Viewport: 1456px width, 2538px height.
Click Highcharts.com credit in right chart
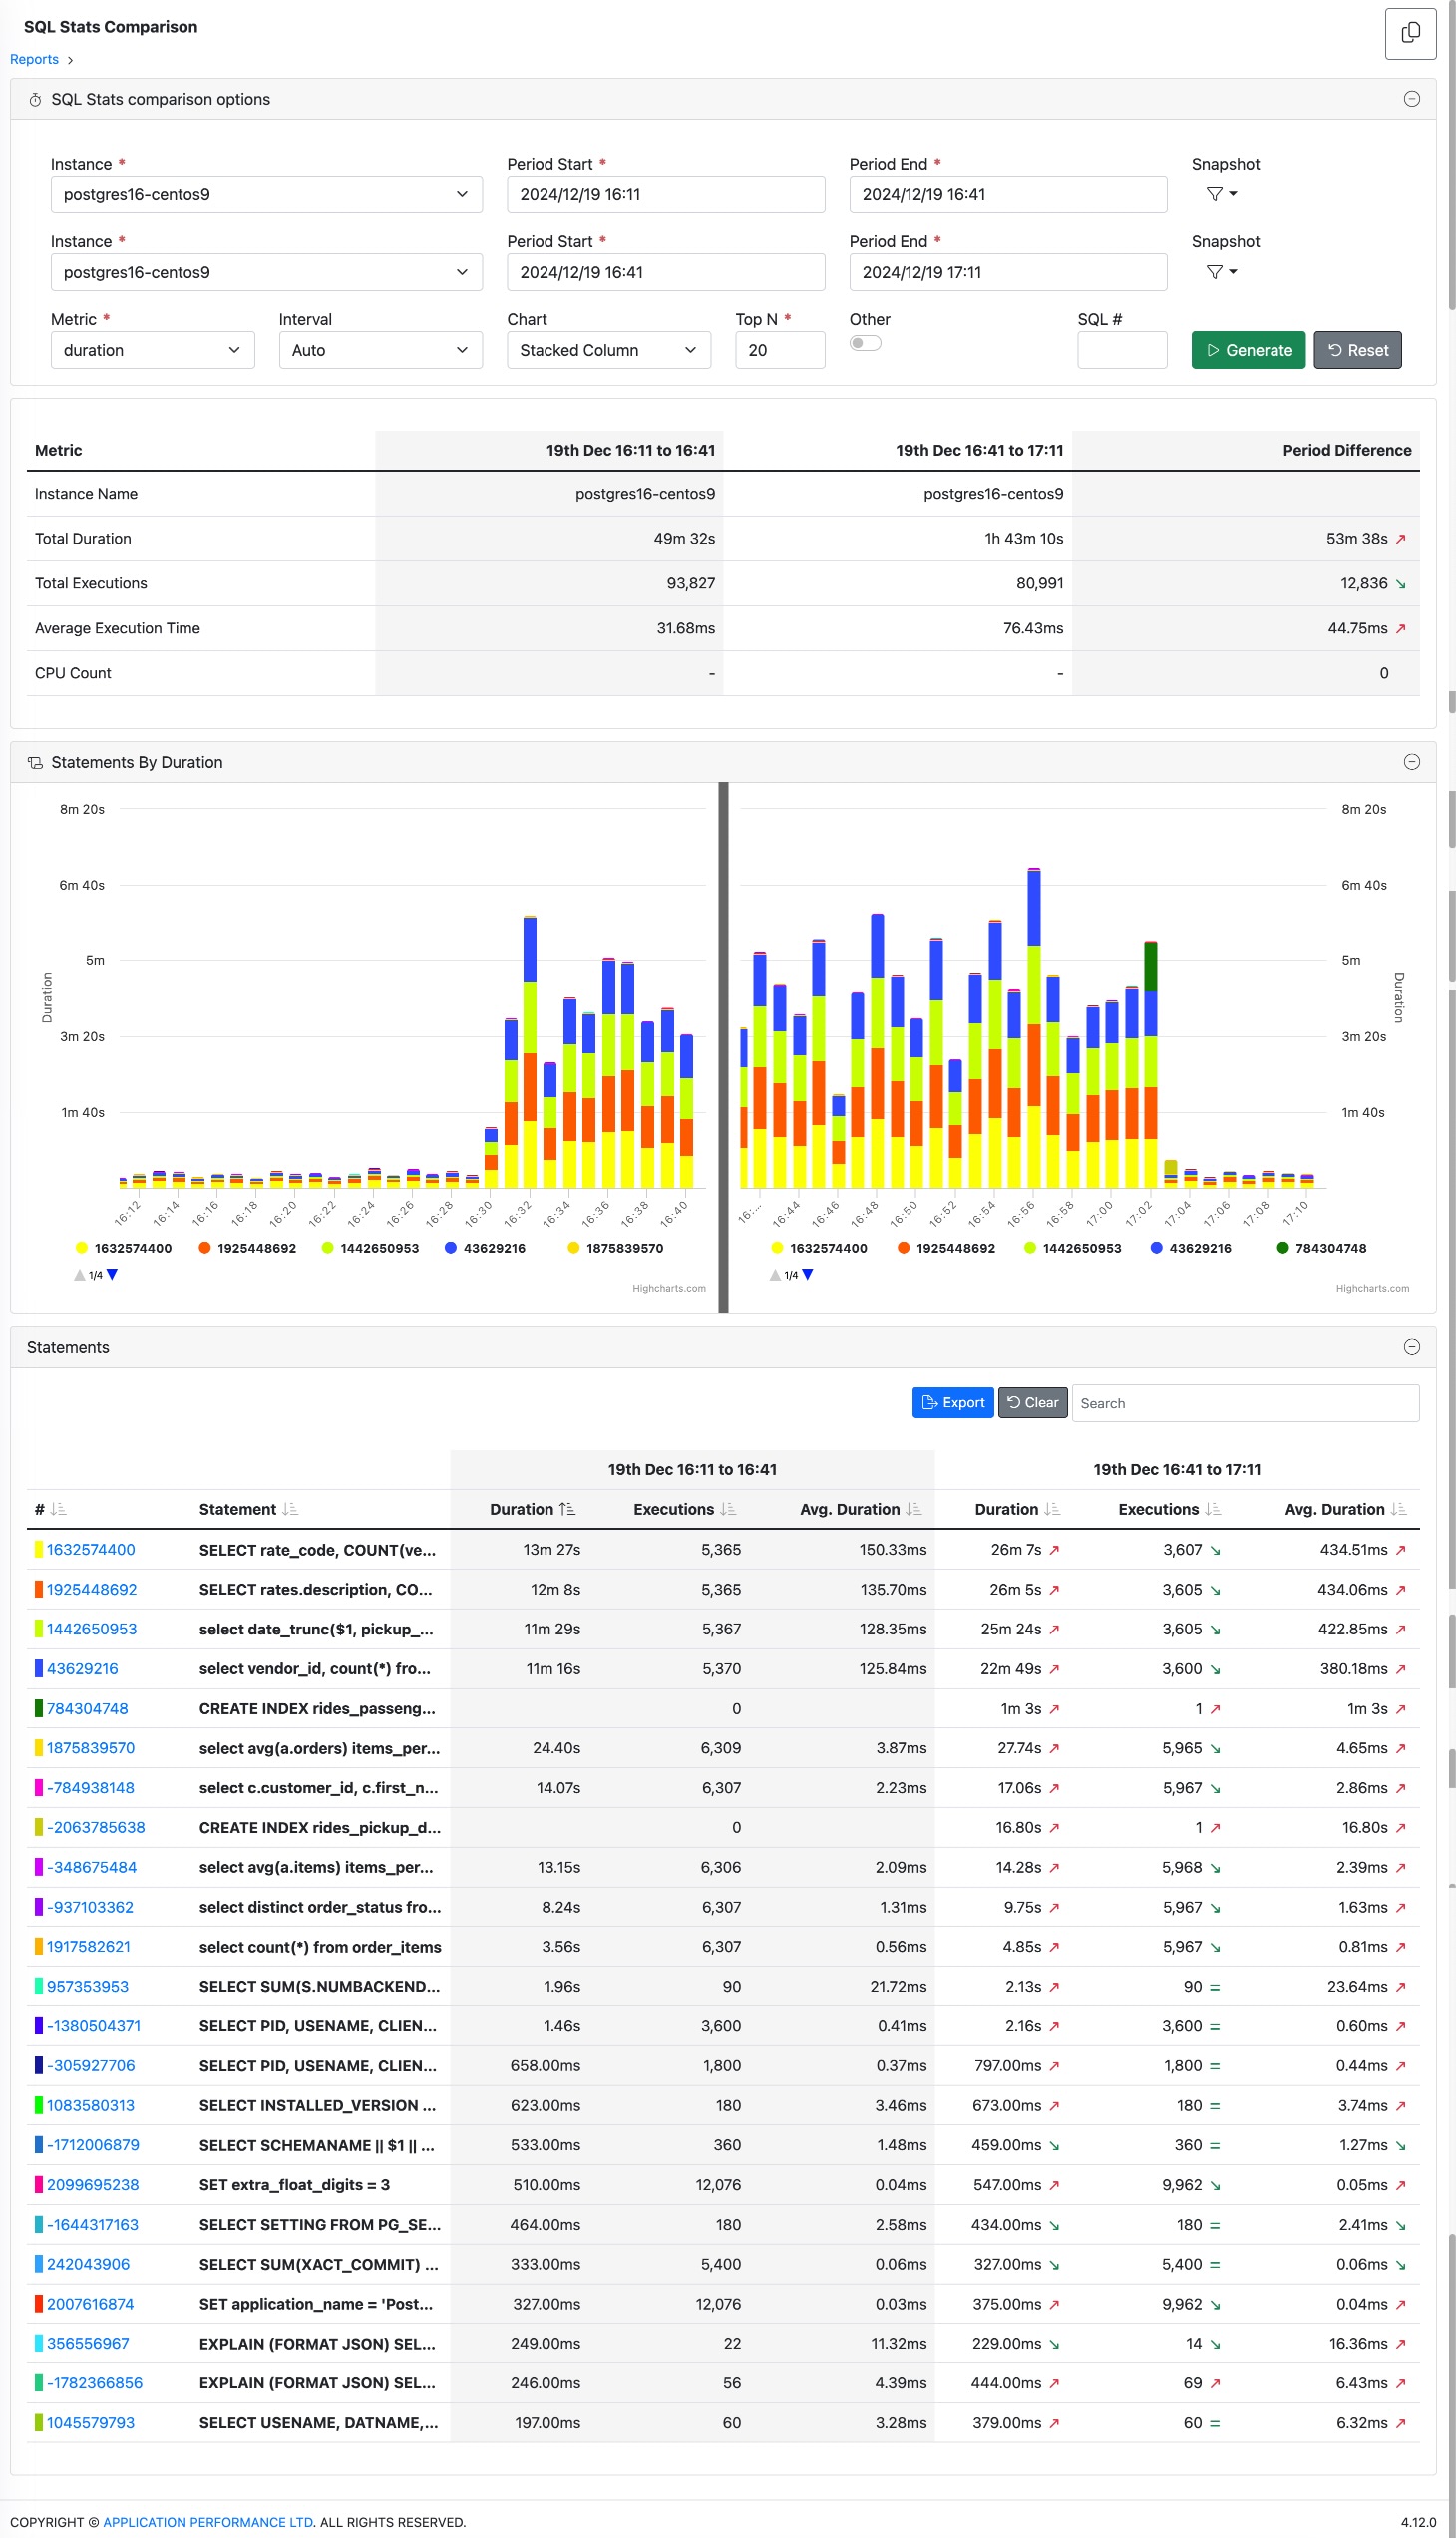click(x=1372, y=1288)
